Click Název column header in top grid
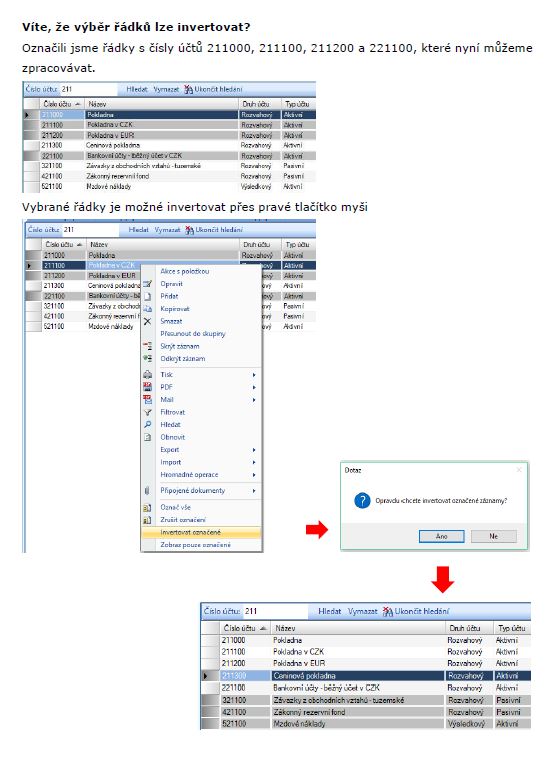Image resolution: width=559 pixels, height=776 pixels. [162, 104]
